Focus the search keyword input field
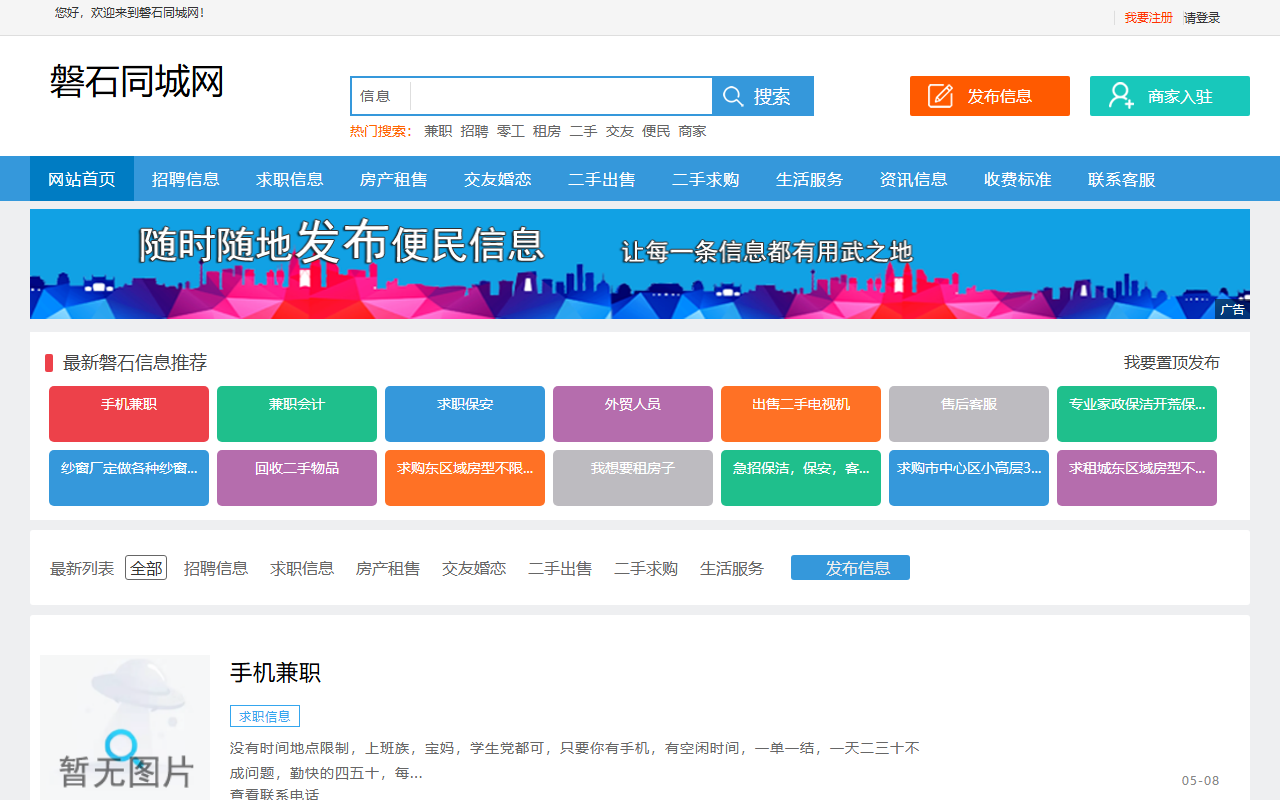Image resolution: width=1280 pixels, height=800 pixels. pos(561,96)
